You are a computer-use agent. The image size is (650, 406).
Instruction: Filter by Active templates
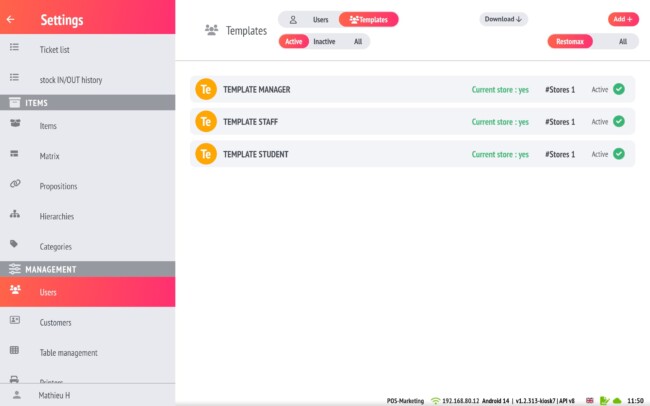point(293,41)
